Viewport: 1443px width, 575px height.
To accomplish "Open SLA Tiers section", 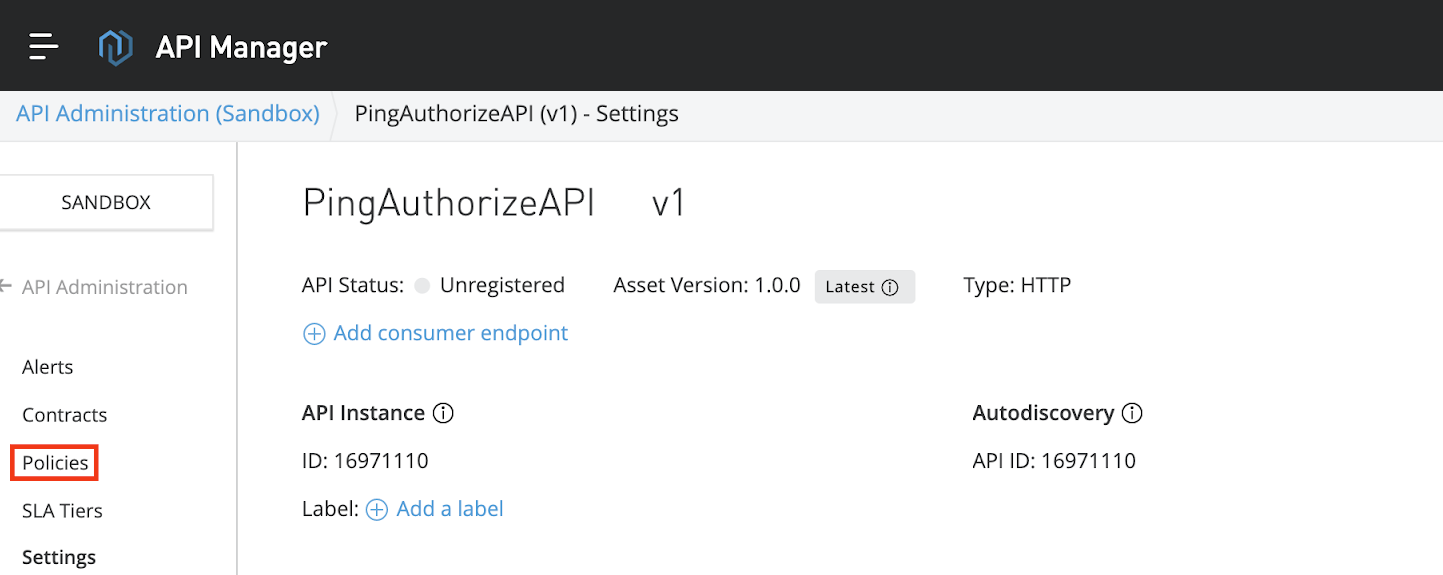I will 62,511.
